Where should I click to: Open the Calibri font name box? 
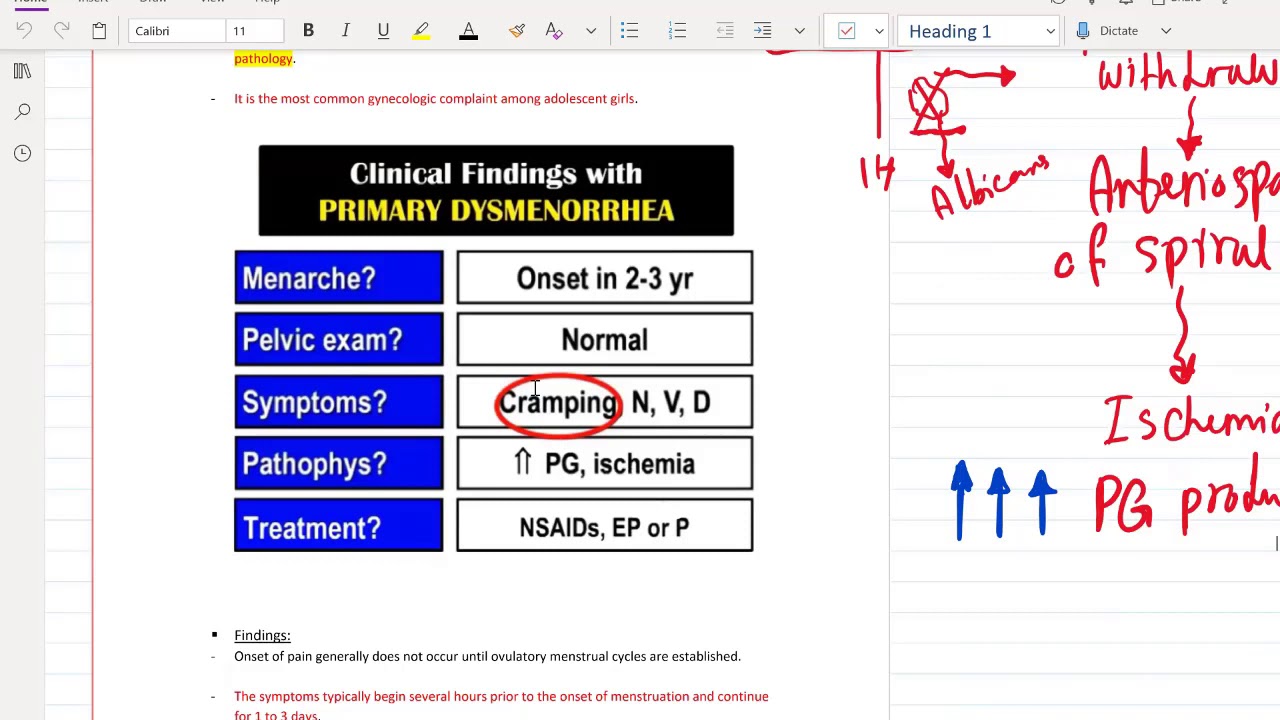[178, 31]
